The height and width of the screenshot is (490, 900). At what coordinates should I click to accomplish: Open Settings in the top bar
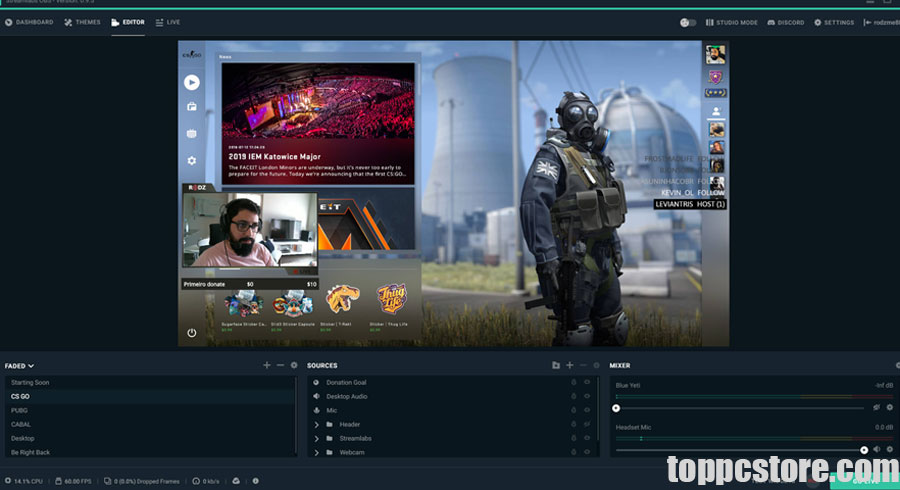click(834, 22)
